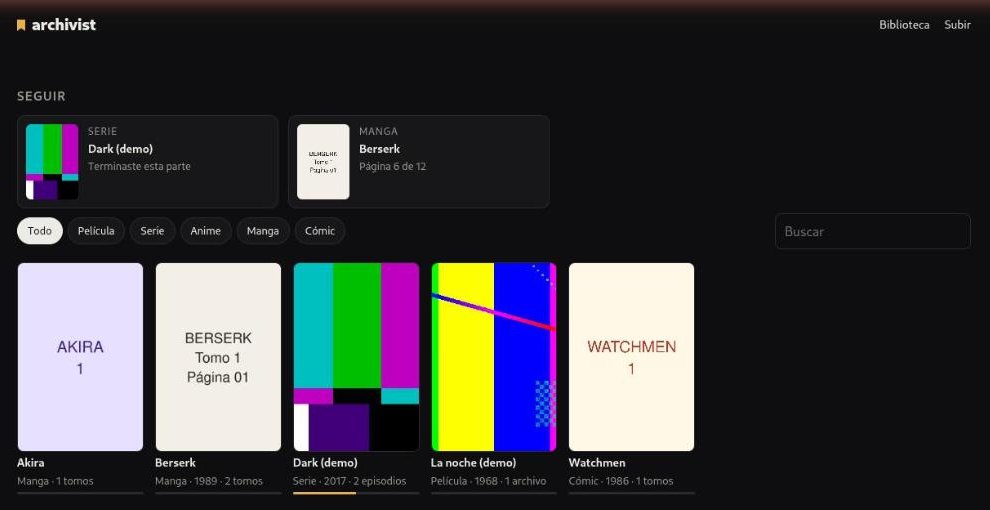Click 'Página 6 de 12' progress text
The height and width of the screenshot is (510, 990).
click(x=393, y=167)
